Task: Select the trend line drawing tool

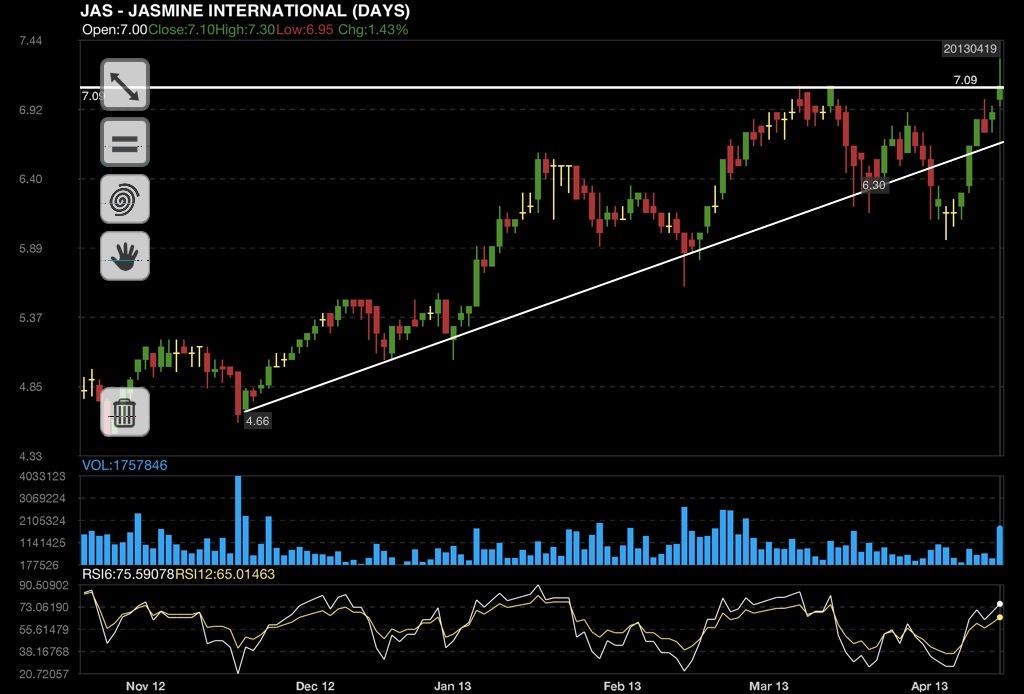Action: tap(125, 85)
